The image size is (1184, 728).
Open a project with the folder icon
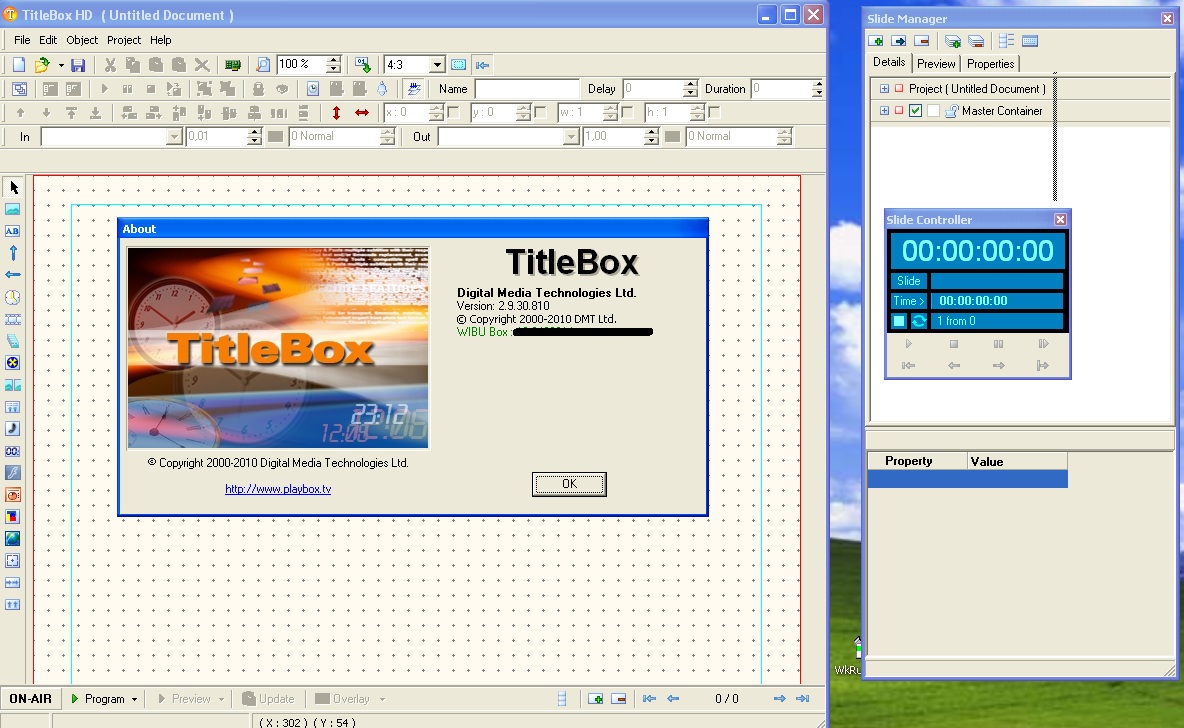43,64
